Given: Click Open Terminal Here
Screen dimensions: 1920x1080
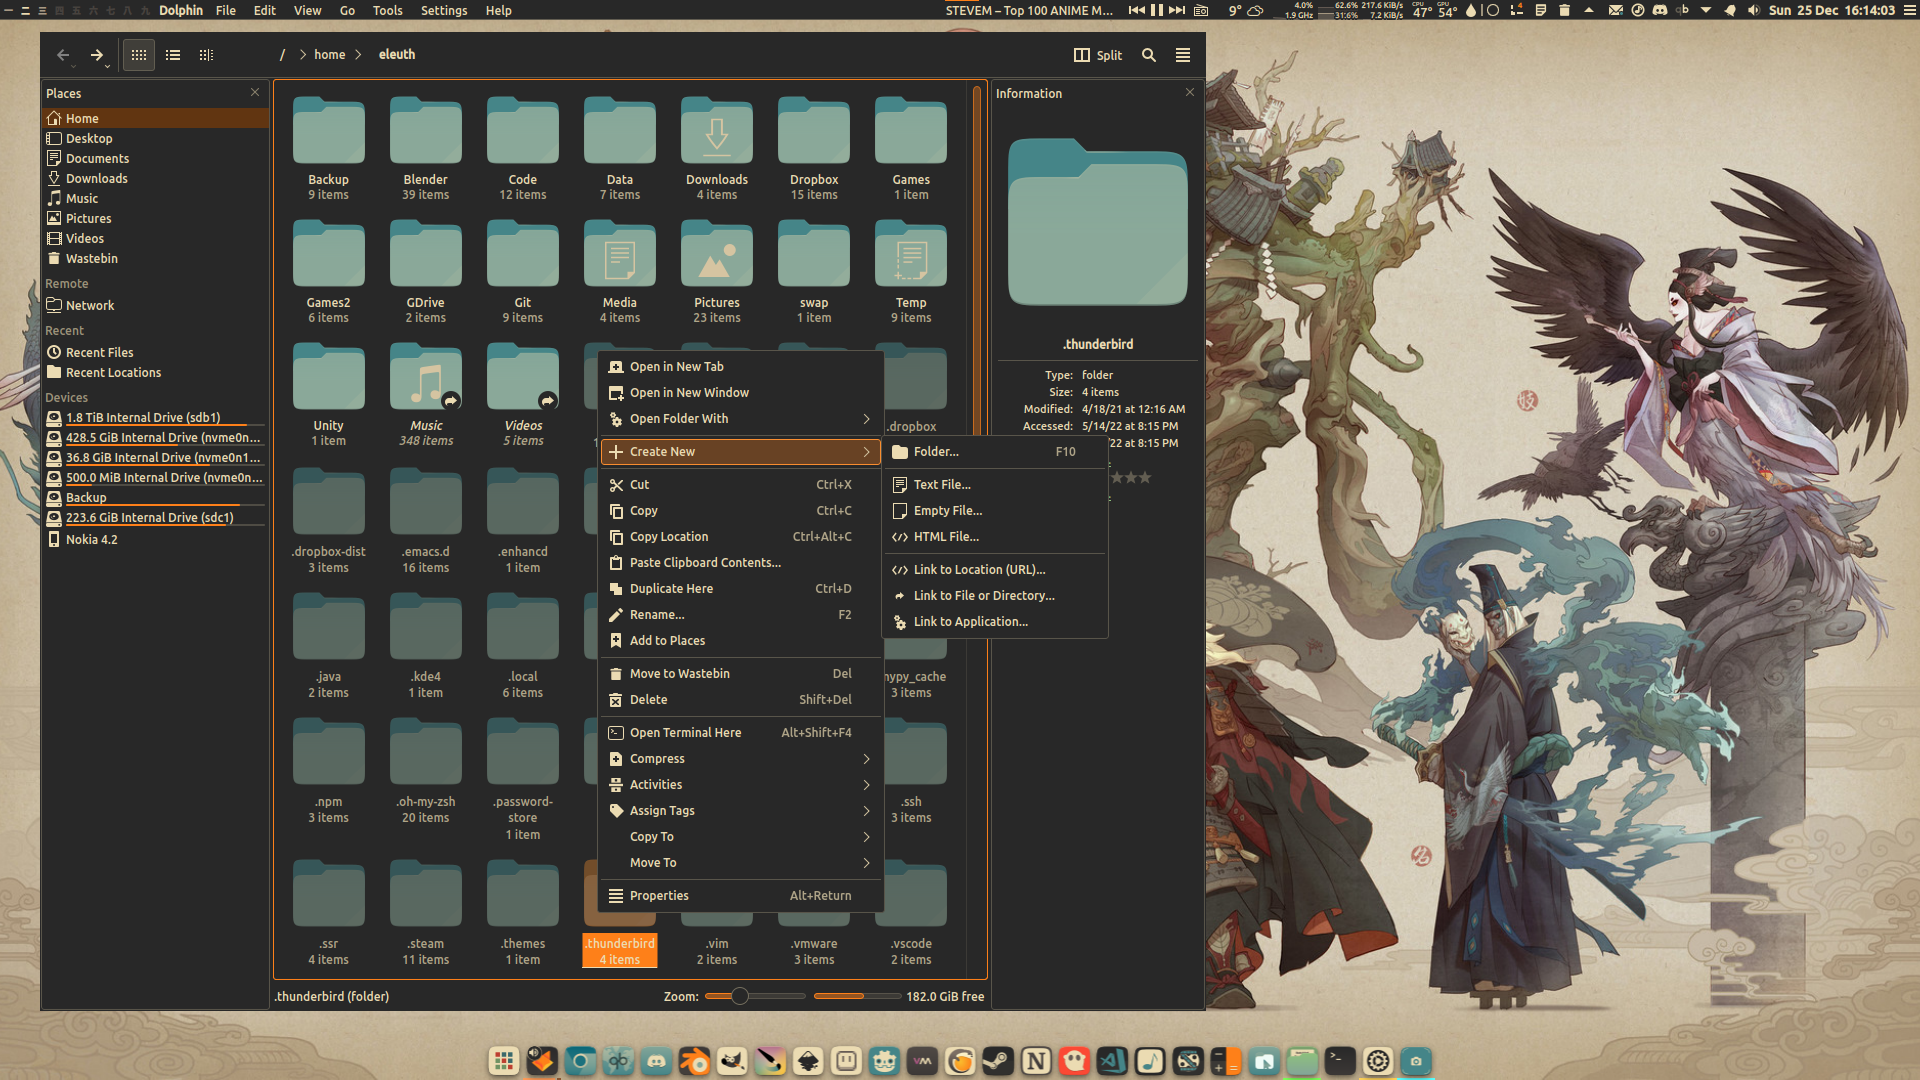Looking at the screenshot, I should (x=740, y=733).
